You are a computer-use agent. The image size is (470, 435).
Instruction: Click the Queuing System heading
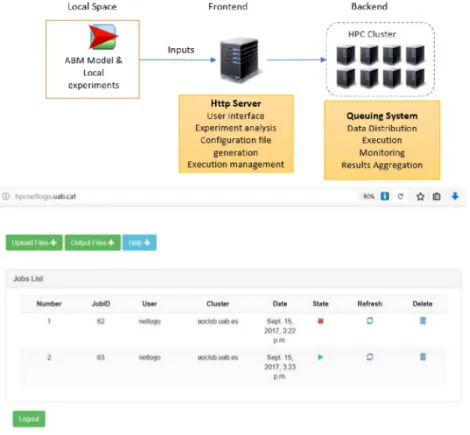coord(382,116)
